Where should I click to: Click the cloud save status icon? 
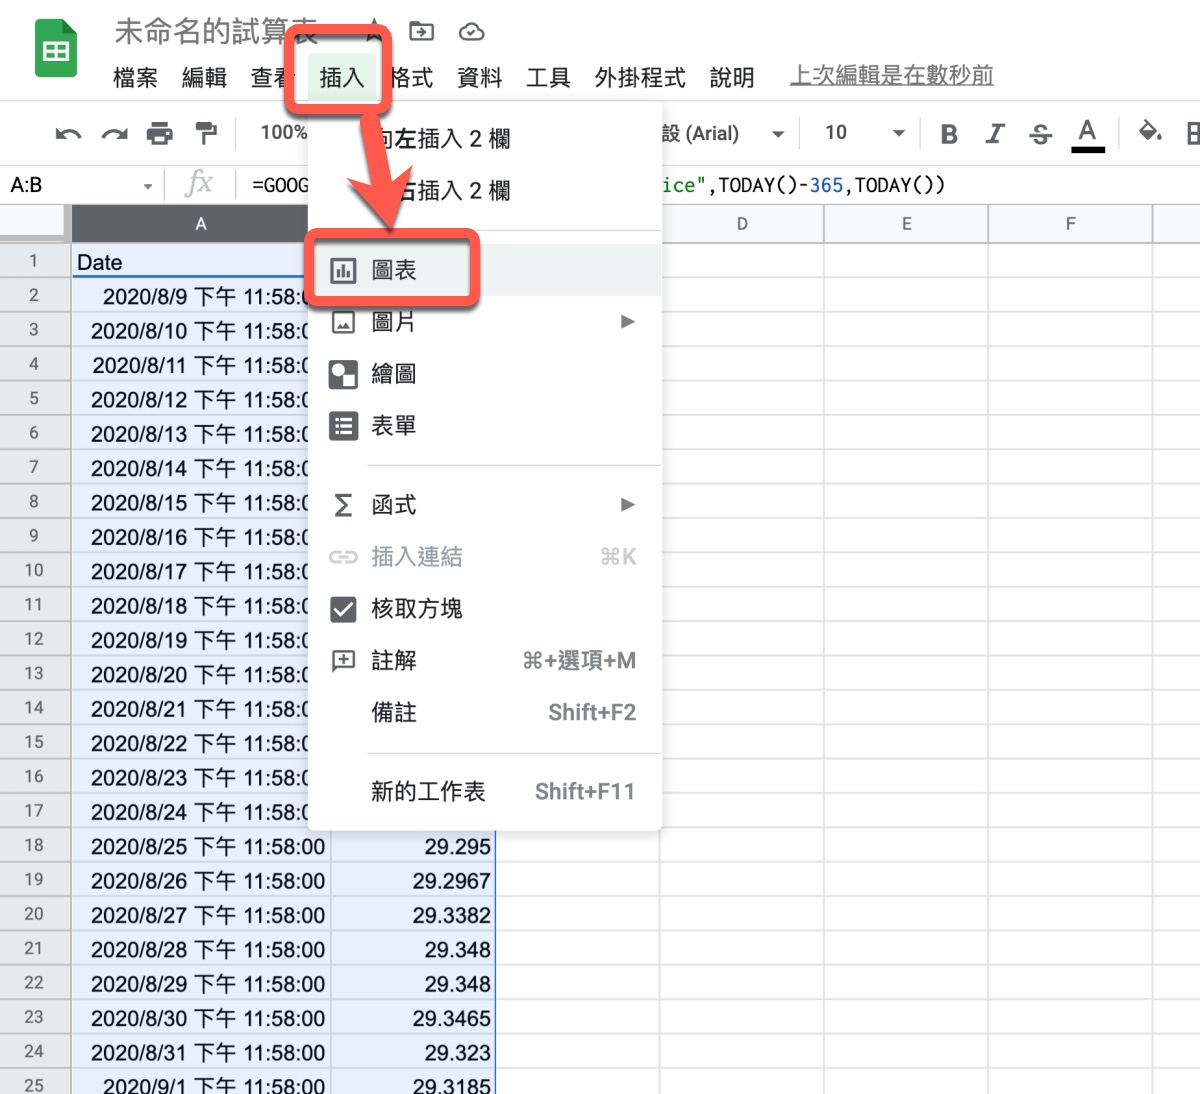click(x=471, y=32)
